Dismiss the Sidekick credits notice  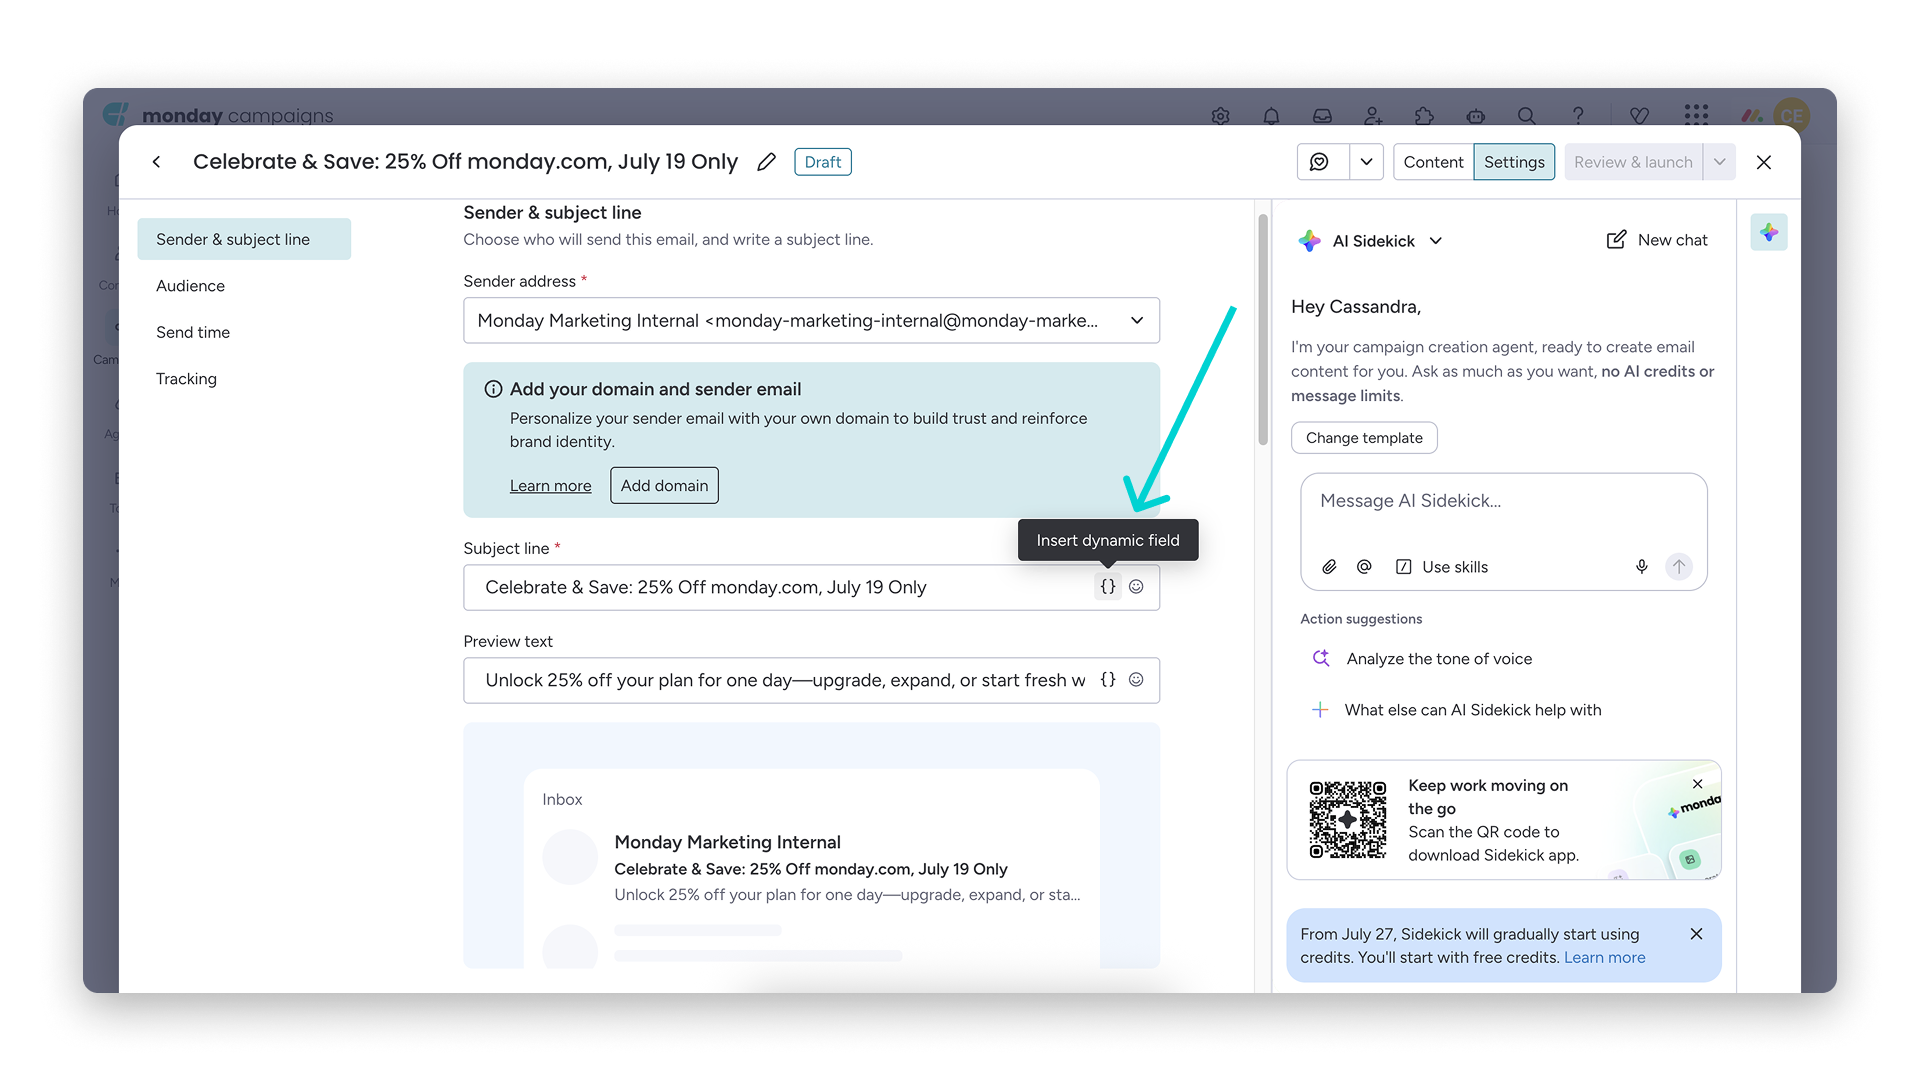point(1696,934)
